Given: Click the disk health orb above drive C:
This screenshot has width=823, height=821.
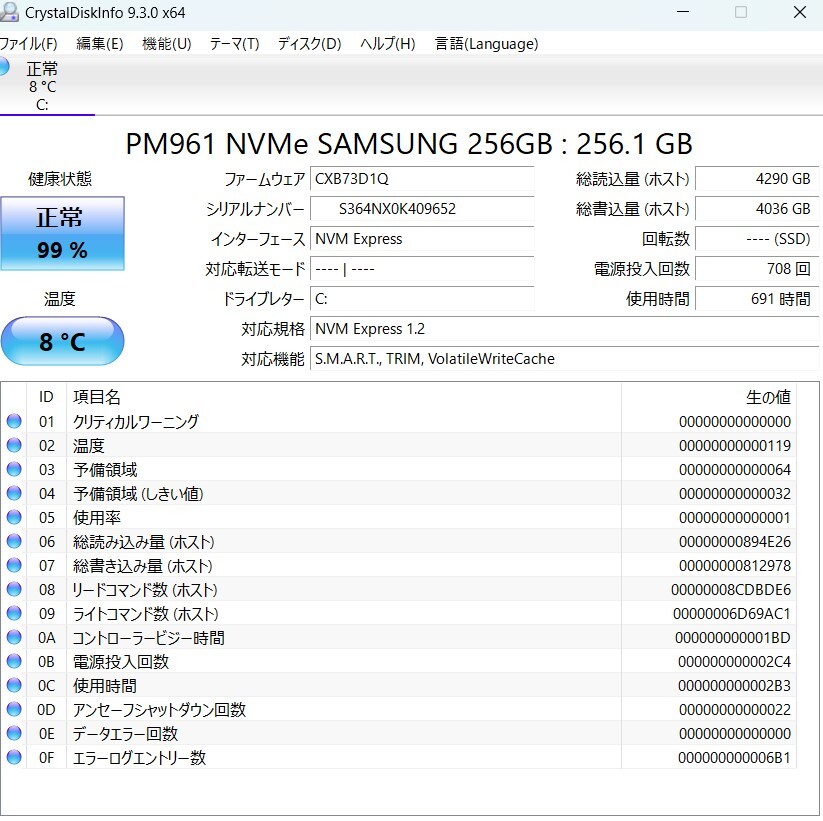Looking at the screenshot, I should pos(4,67).
